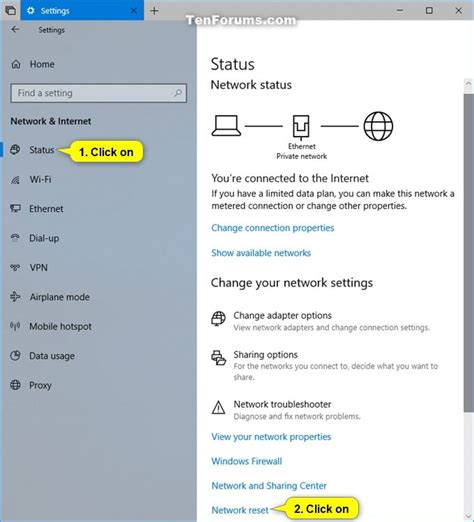Viewport: 474px width, 522px height.
Task: Open Wi-Fi settings
Action: (40, 180)
